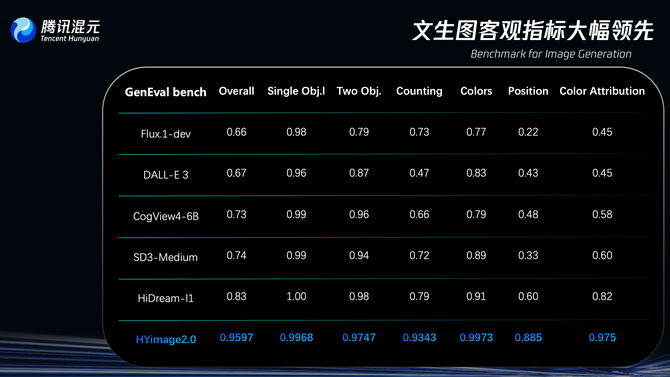
Task: Click the blue HYimage2.0 row label
Action: tap(166, 339)
